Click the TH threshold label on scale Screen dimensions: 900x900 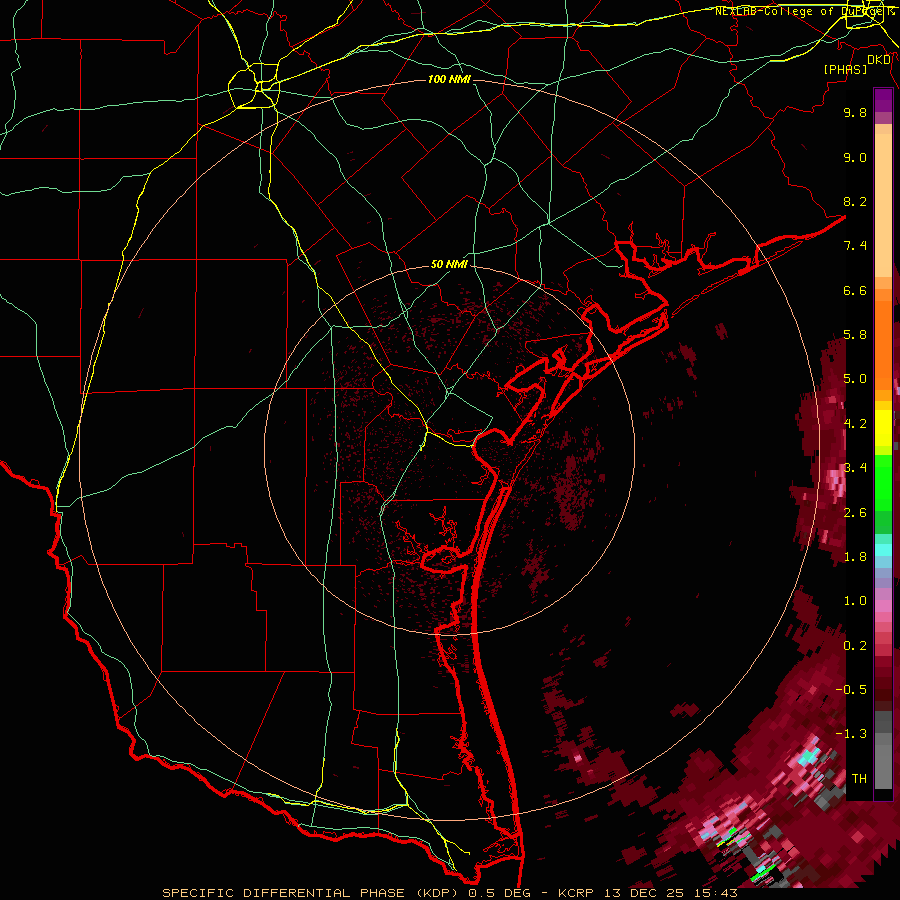[859, 779]
